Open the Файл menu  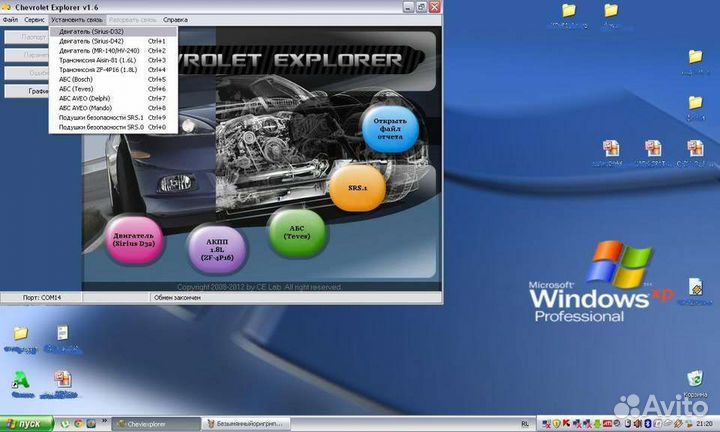click(x=10, y=19)
